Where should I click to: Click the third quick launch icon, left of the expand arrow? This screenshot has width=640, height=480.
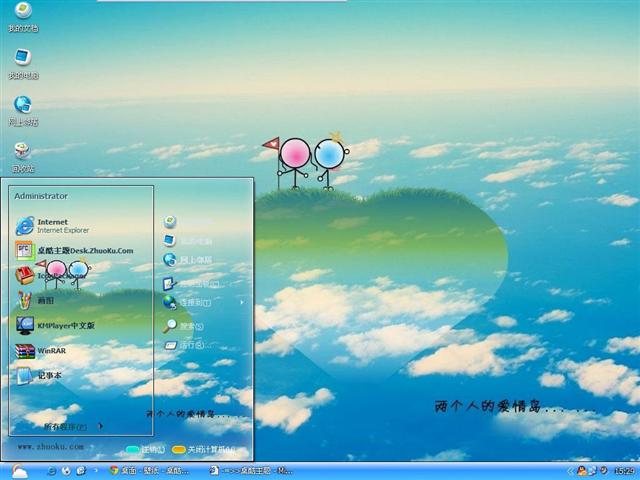pos(80,471)
